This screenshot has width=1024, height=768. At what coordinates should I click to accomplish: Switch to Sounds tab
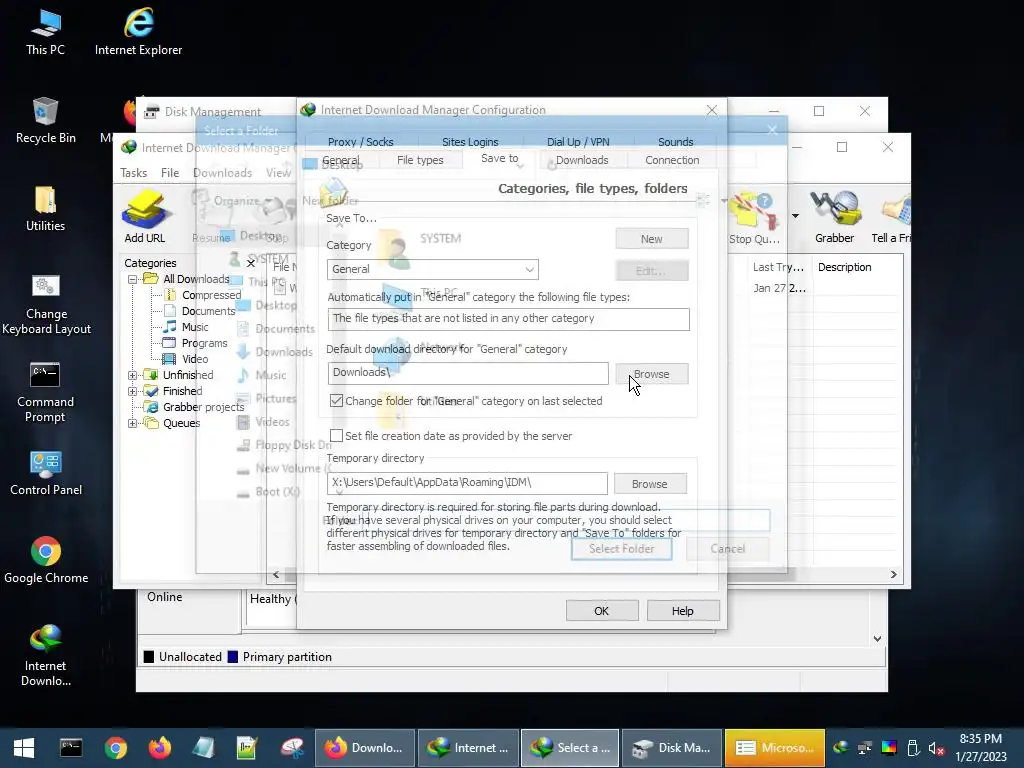(x=675, y=142)
